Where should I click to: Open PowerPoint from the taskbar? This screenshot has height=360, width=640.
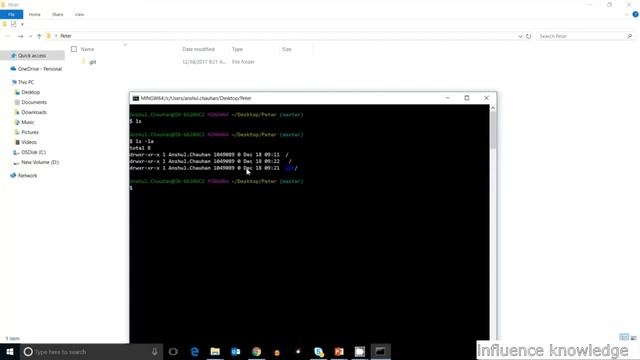[x=339, y=351]
